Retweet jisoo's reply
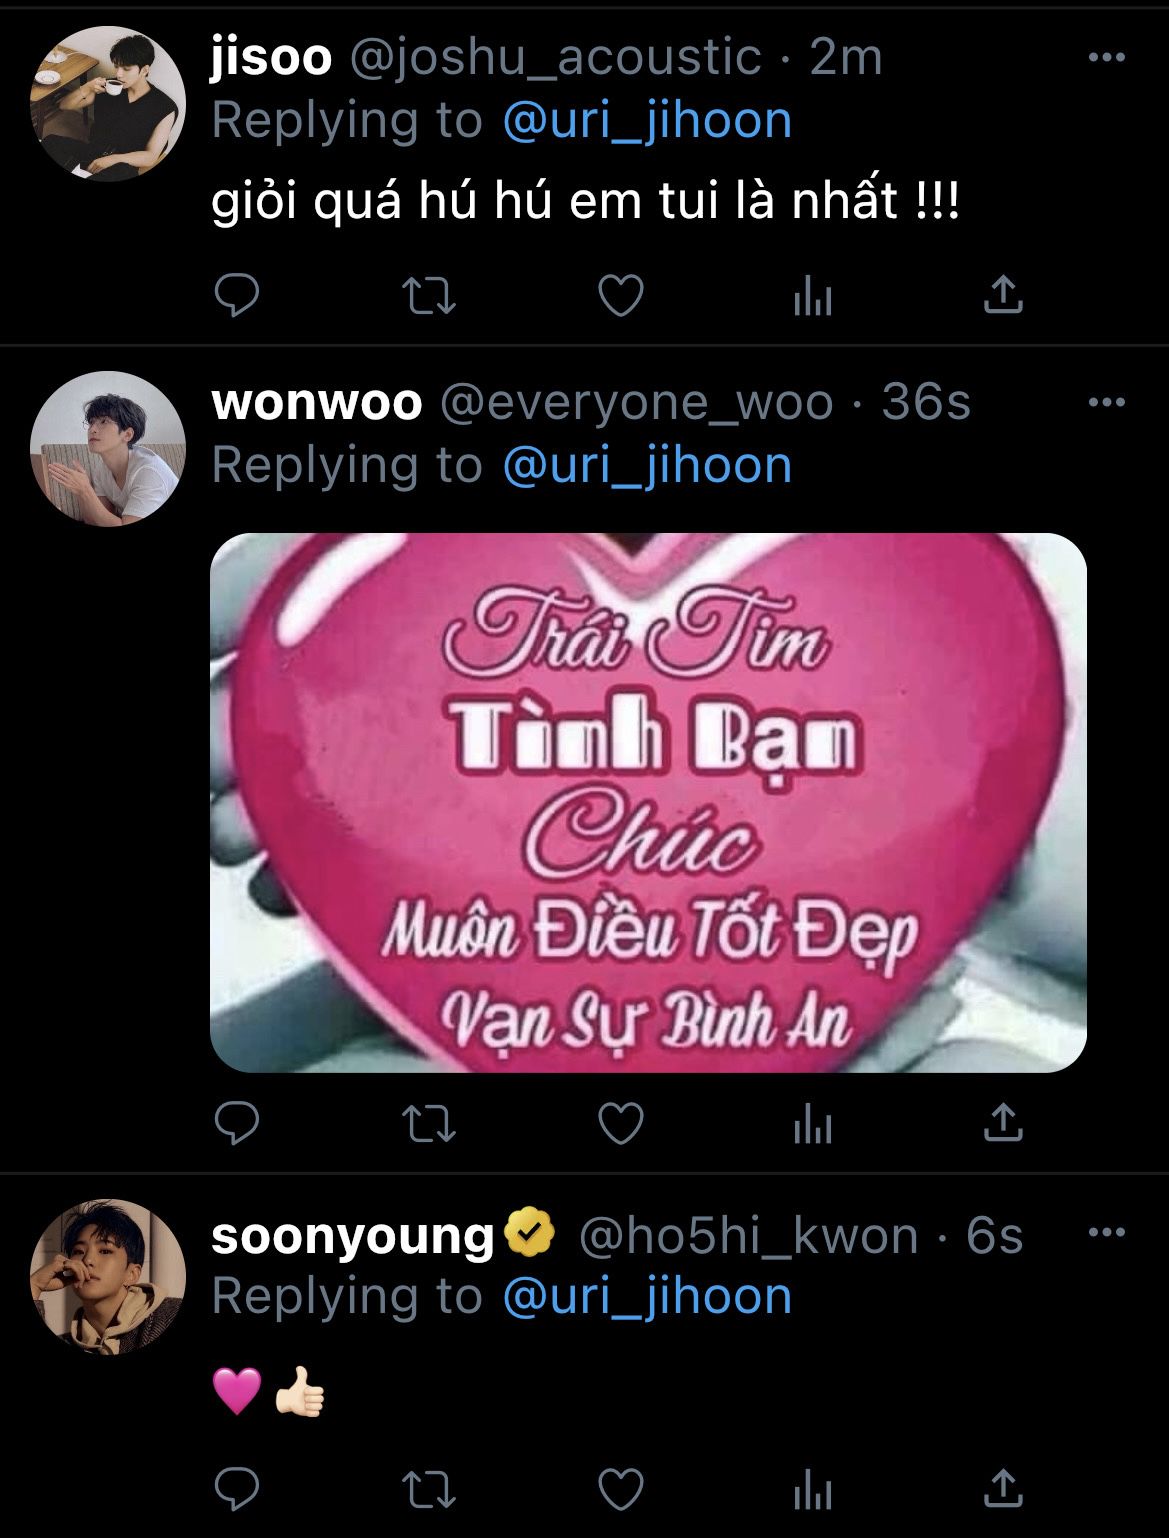 click(428, 296)
